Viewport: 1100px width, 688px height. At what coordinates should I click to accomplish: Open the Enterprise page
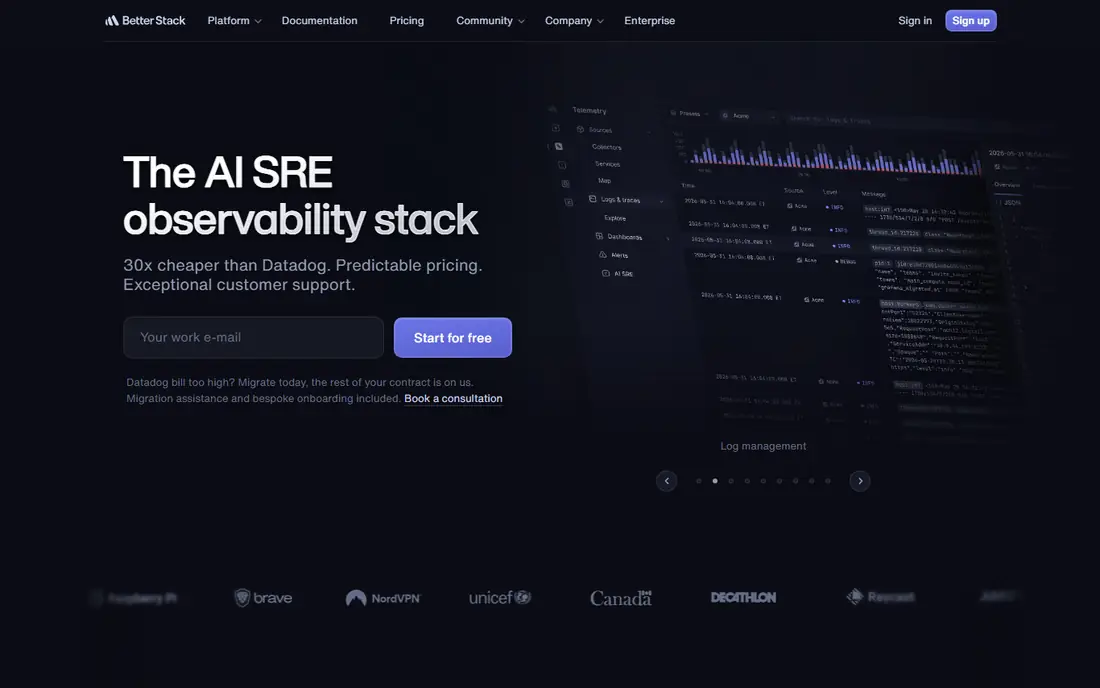point(650,20)
